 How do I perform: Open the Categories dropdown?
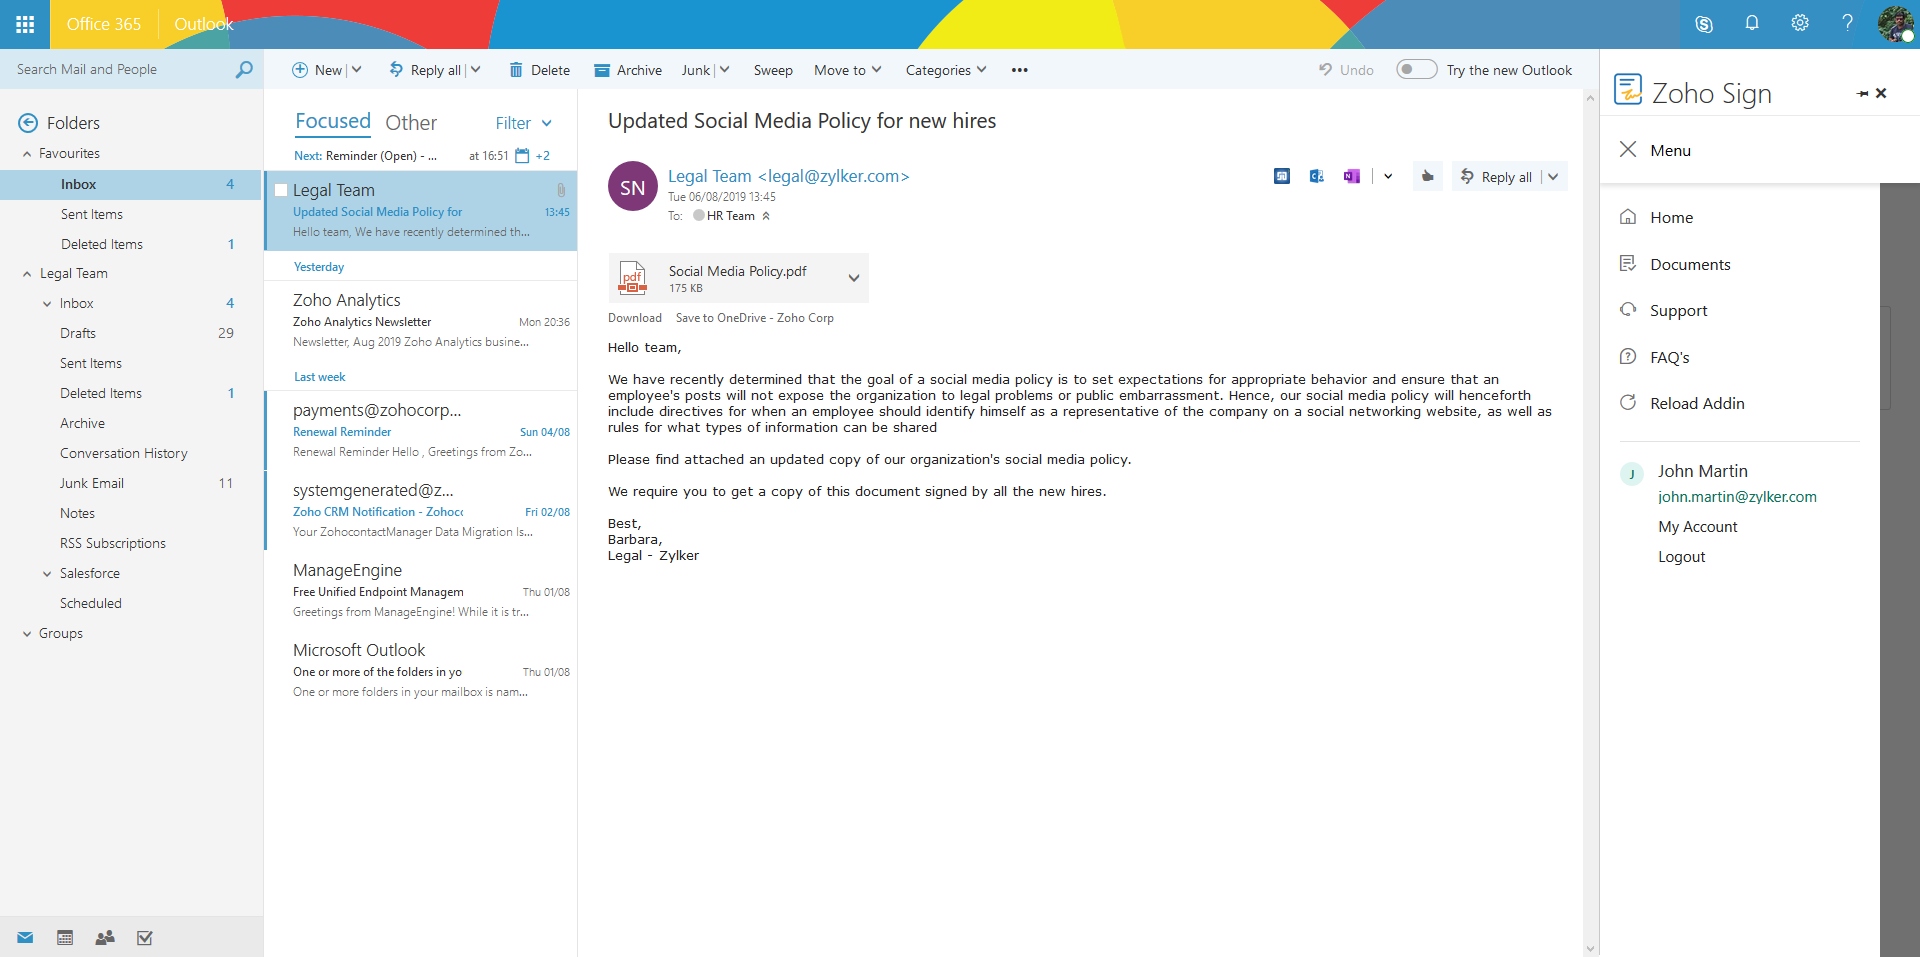946,70
